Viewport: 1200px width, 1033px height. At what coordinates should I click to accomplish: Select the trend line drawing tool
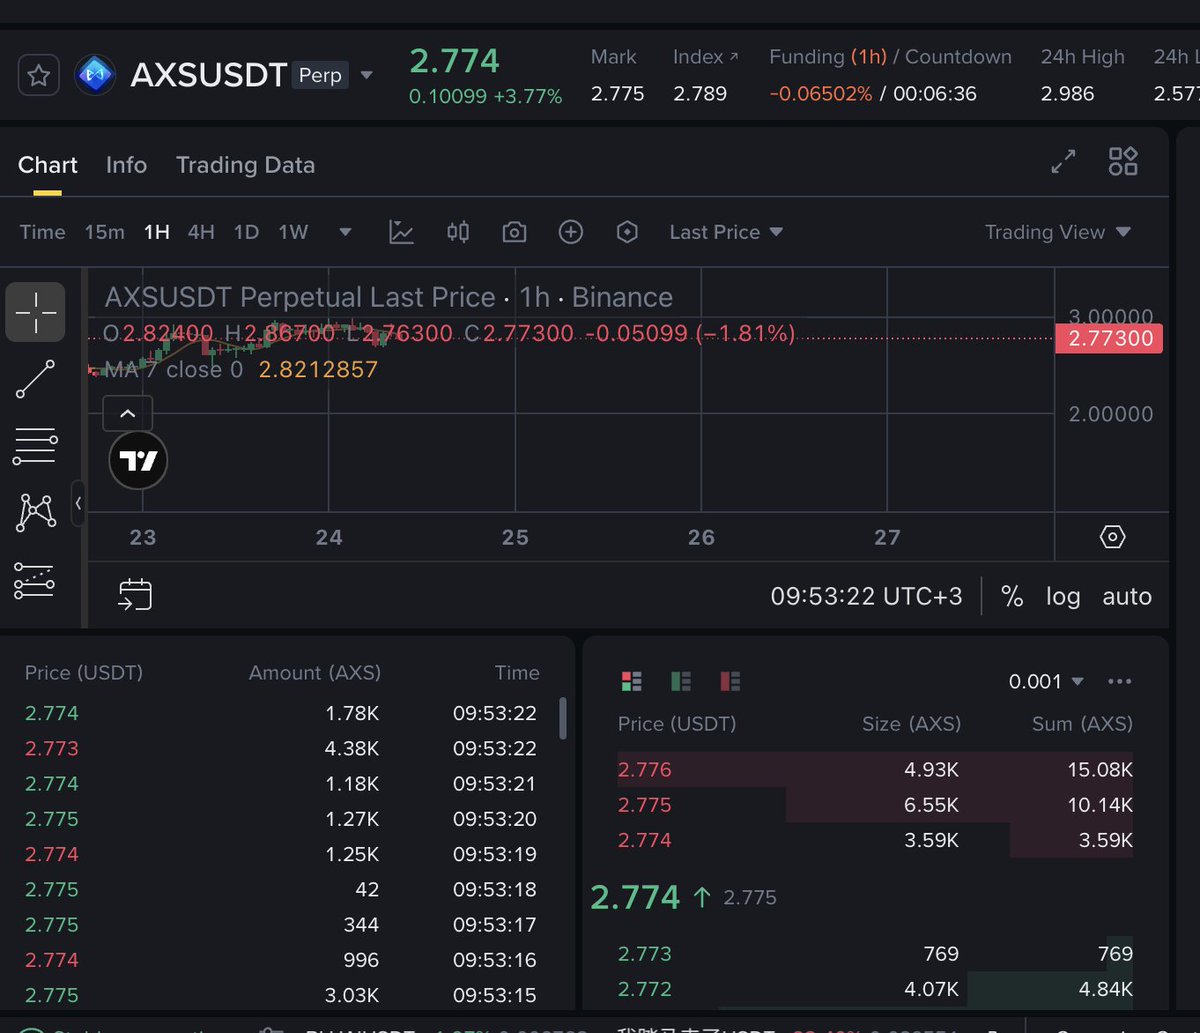click(36, 379)
